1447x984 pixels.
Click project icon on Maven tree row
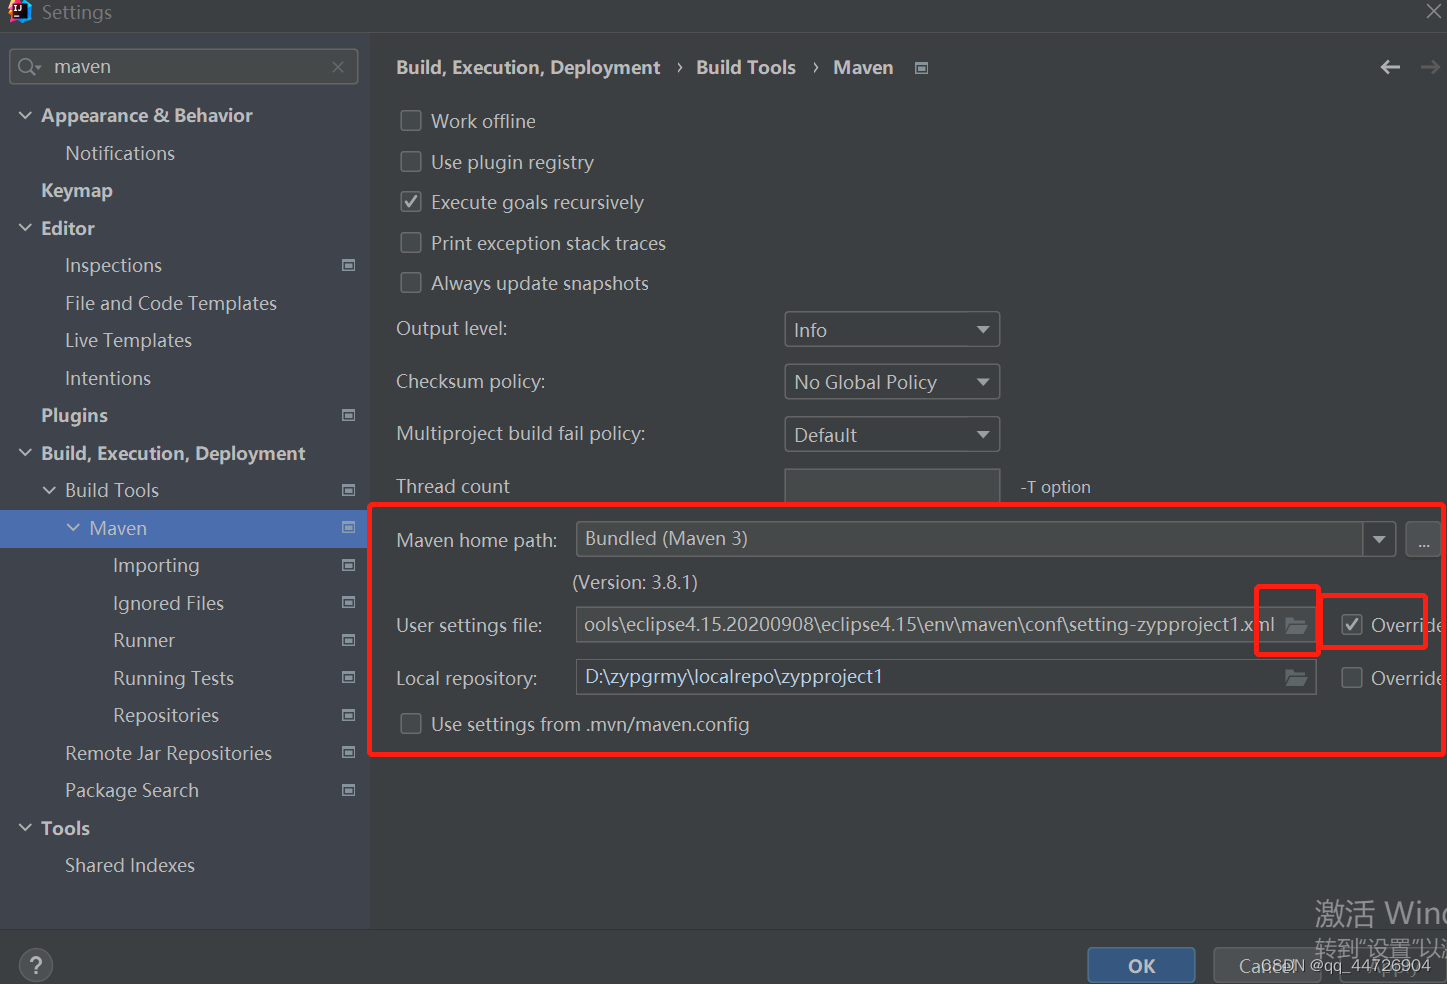[x=349, y=527]
